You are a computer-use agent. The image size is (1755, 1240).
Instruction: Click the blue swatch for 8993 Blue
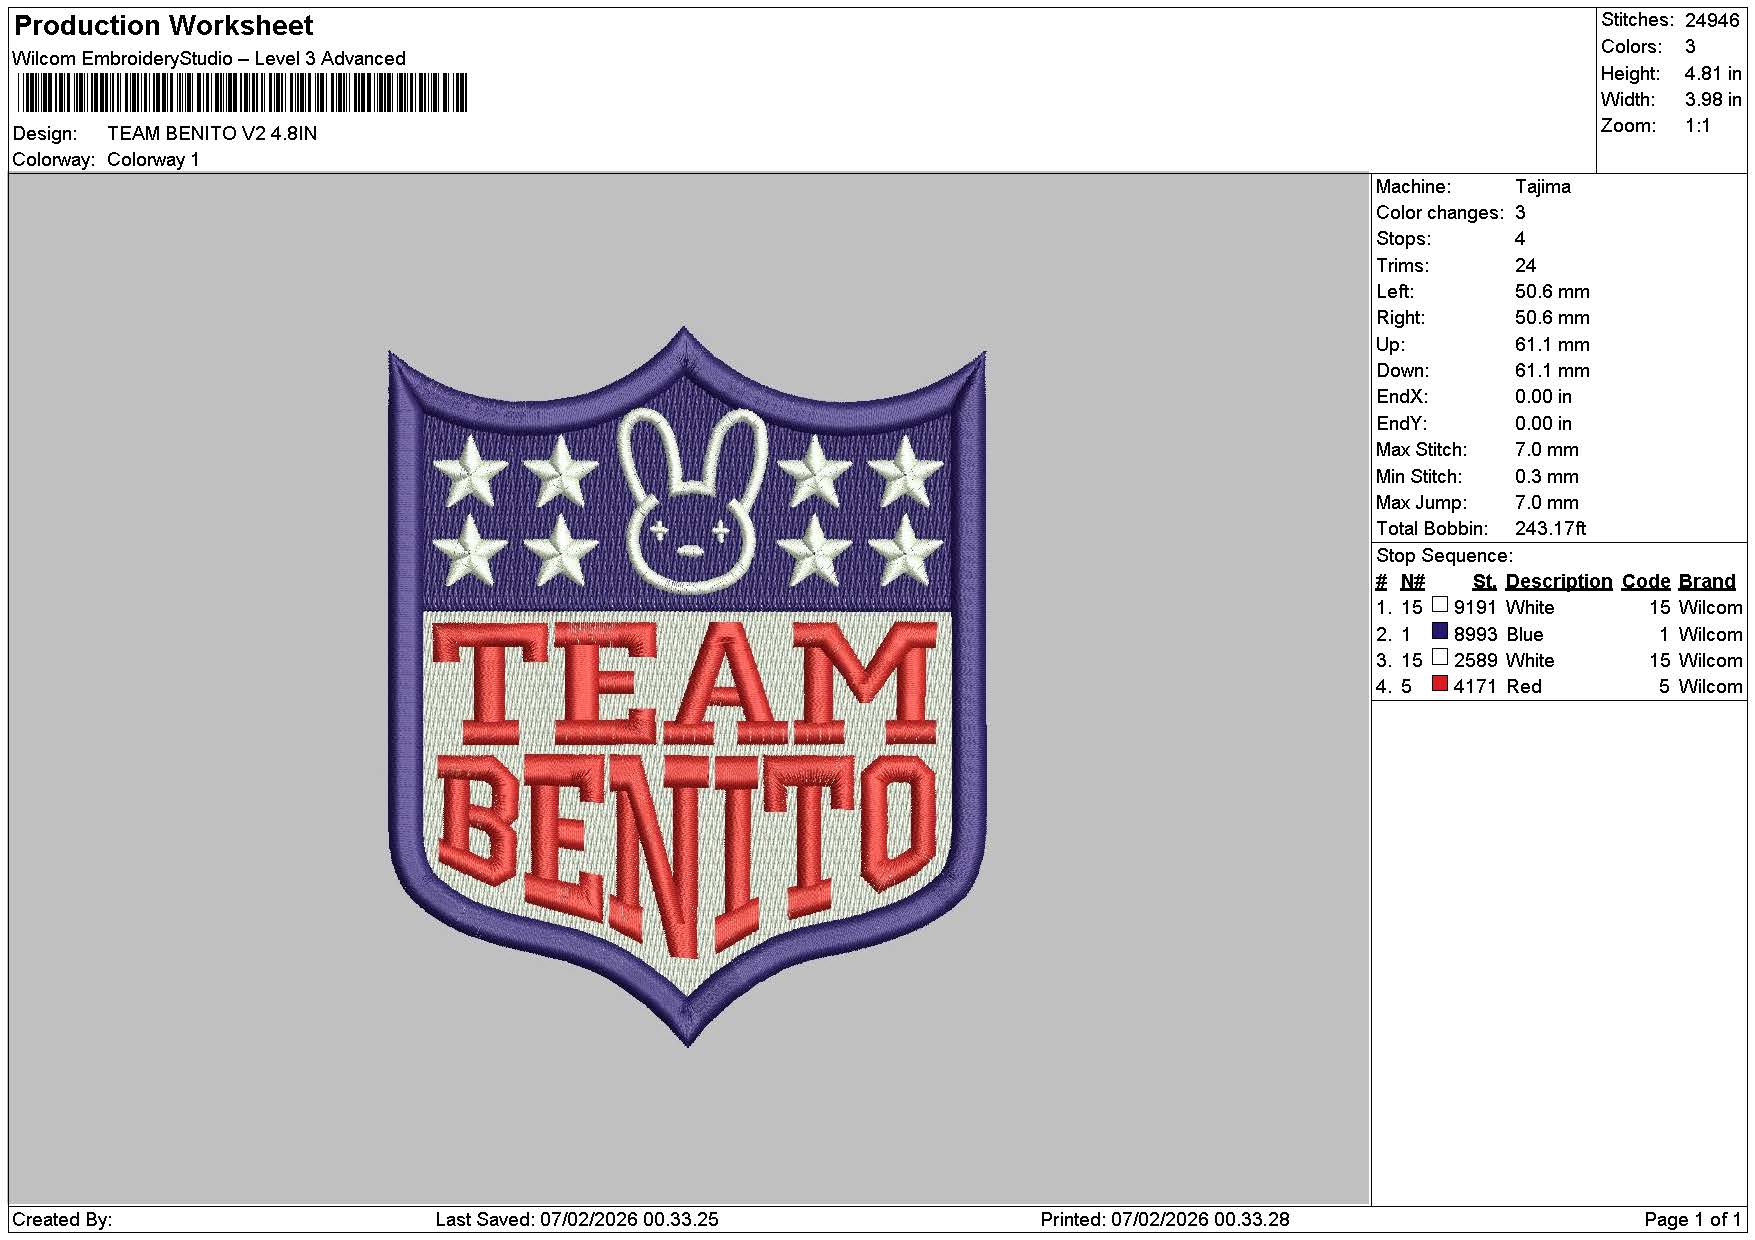tap(1440, 631)
